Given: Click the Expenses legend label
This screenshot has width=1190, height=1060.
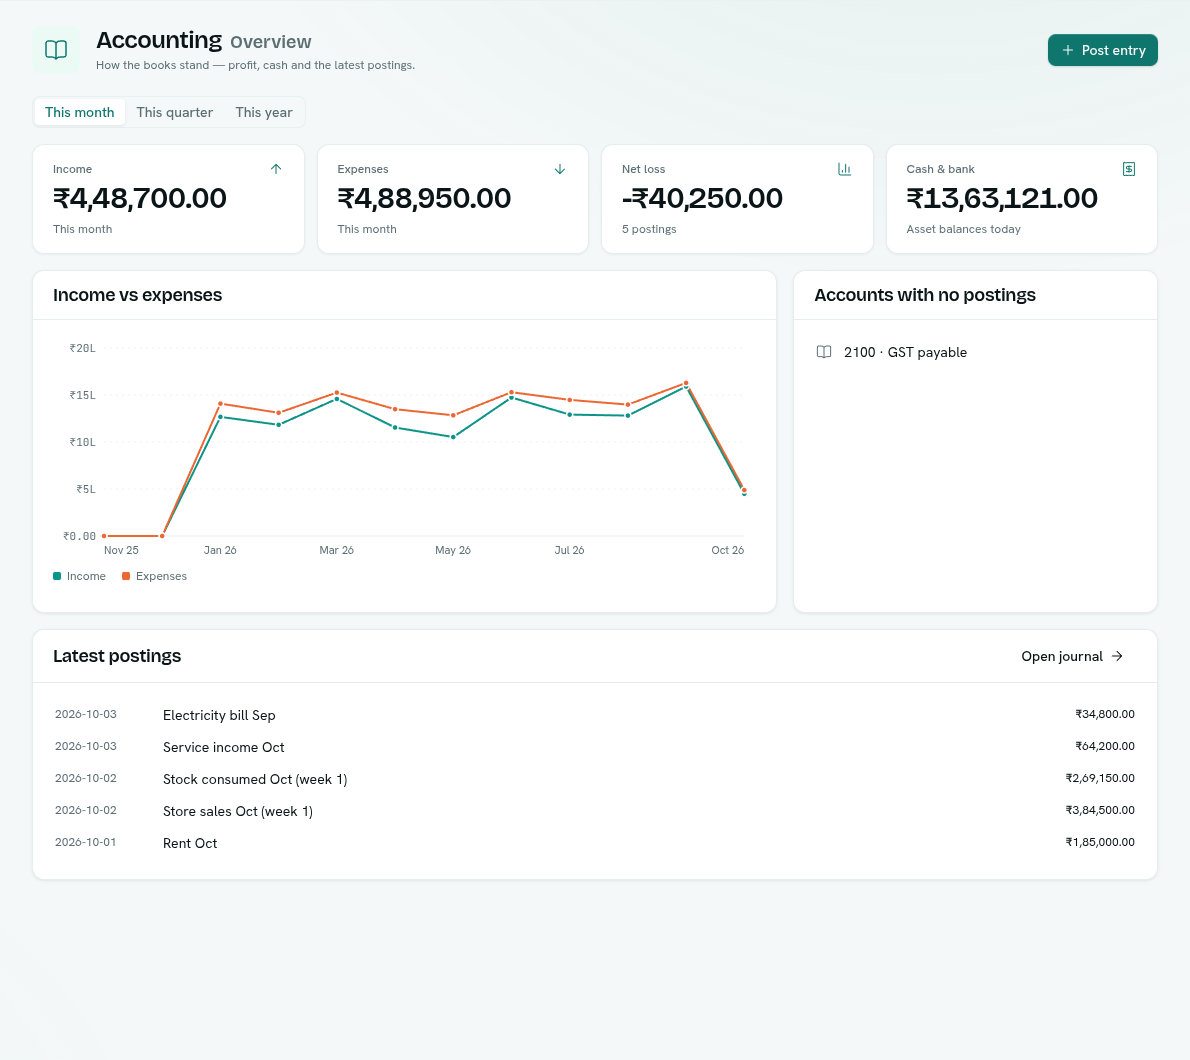Looking at the screenshot, I should click(161, 576).
